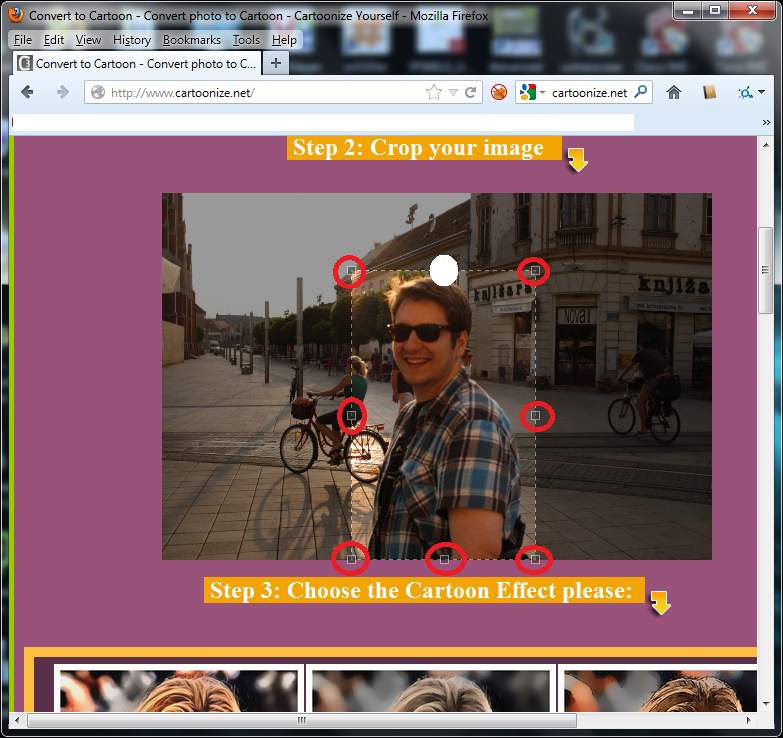783x738 pixels.
Task: Open a new tab with plus button
Action: click(x=276, y=63)
